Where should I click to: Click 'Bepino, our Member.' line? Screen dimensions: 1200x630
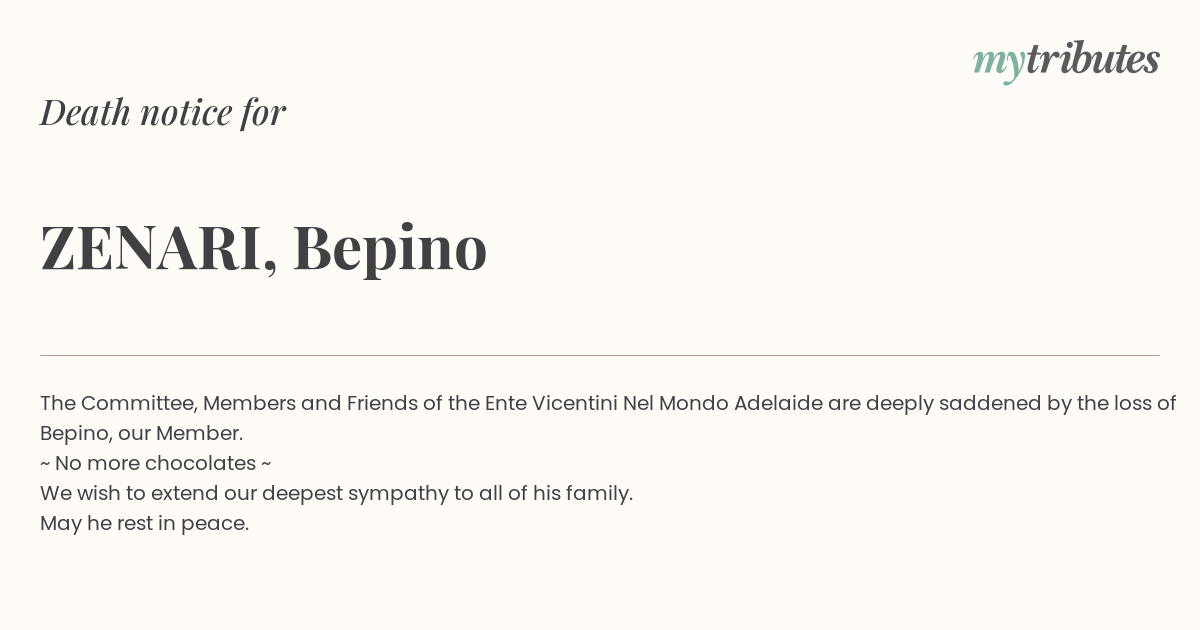[141, 434]
